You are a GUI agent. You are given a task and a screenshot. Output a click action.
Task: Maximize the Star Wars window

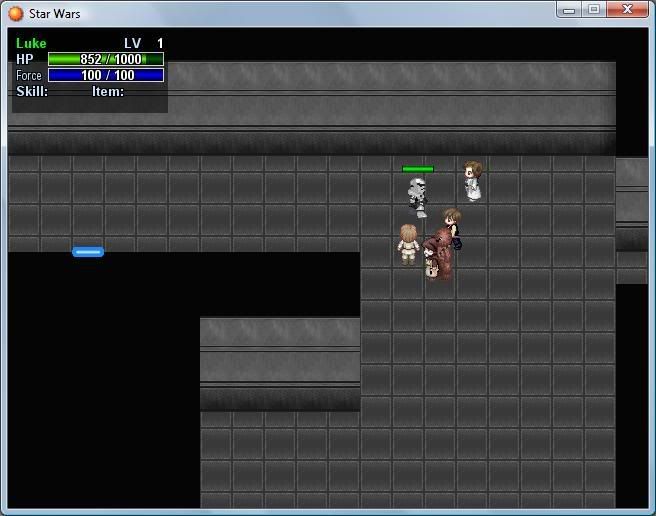[x=594, y=10]
